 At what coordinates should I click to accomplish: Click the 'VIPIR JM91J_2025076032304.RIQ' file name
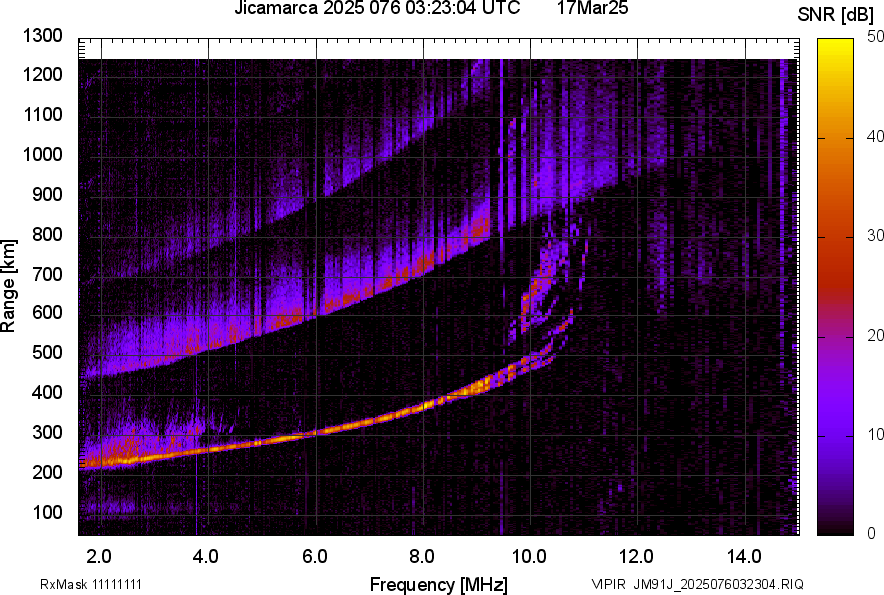[x=697, y=584]
